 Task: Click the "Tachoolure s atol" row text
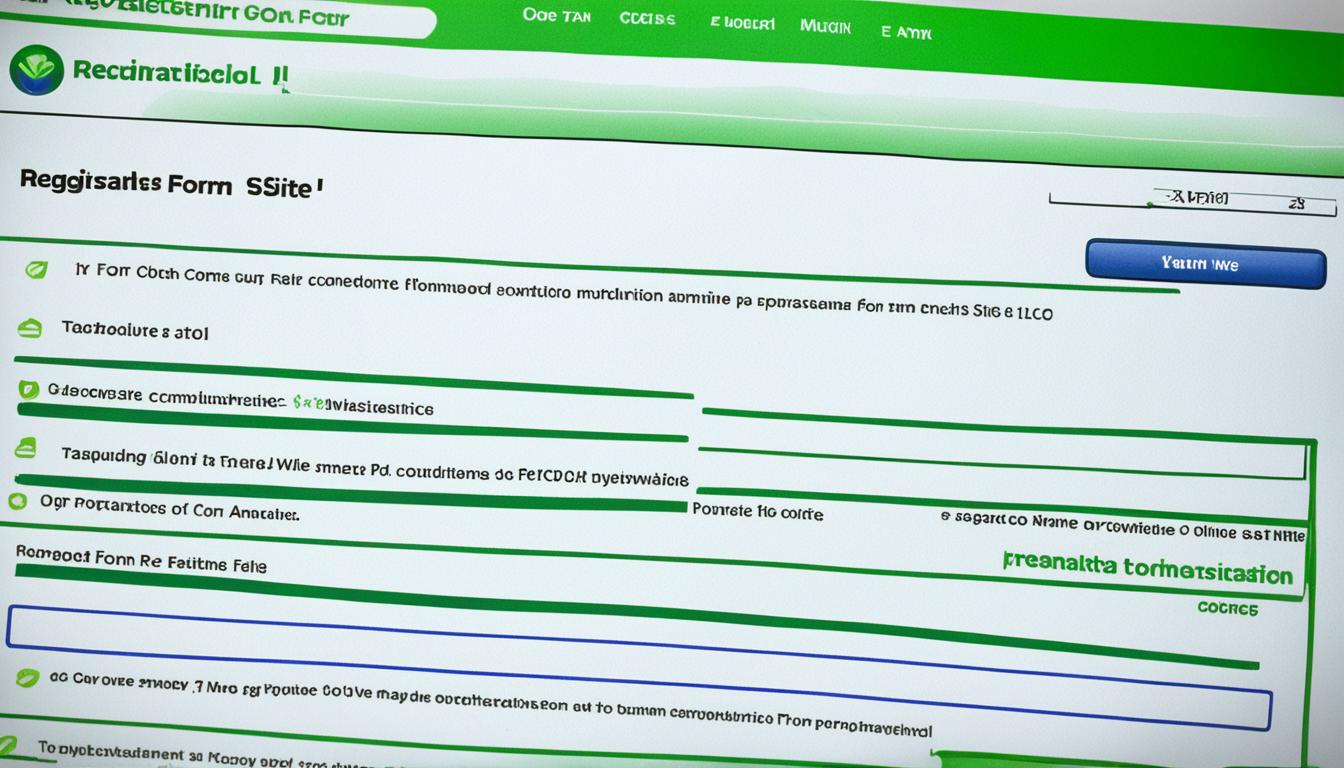pyautogui.click(x=135, y=330)
